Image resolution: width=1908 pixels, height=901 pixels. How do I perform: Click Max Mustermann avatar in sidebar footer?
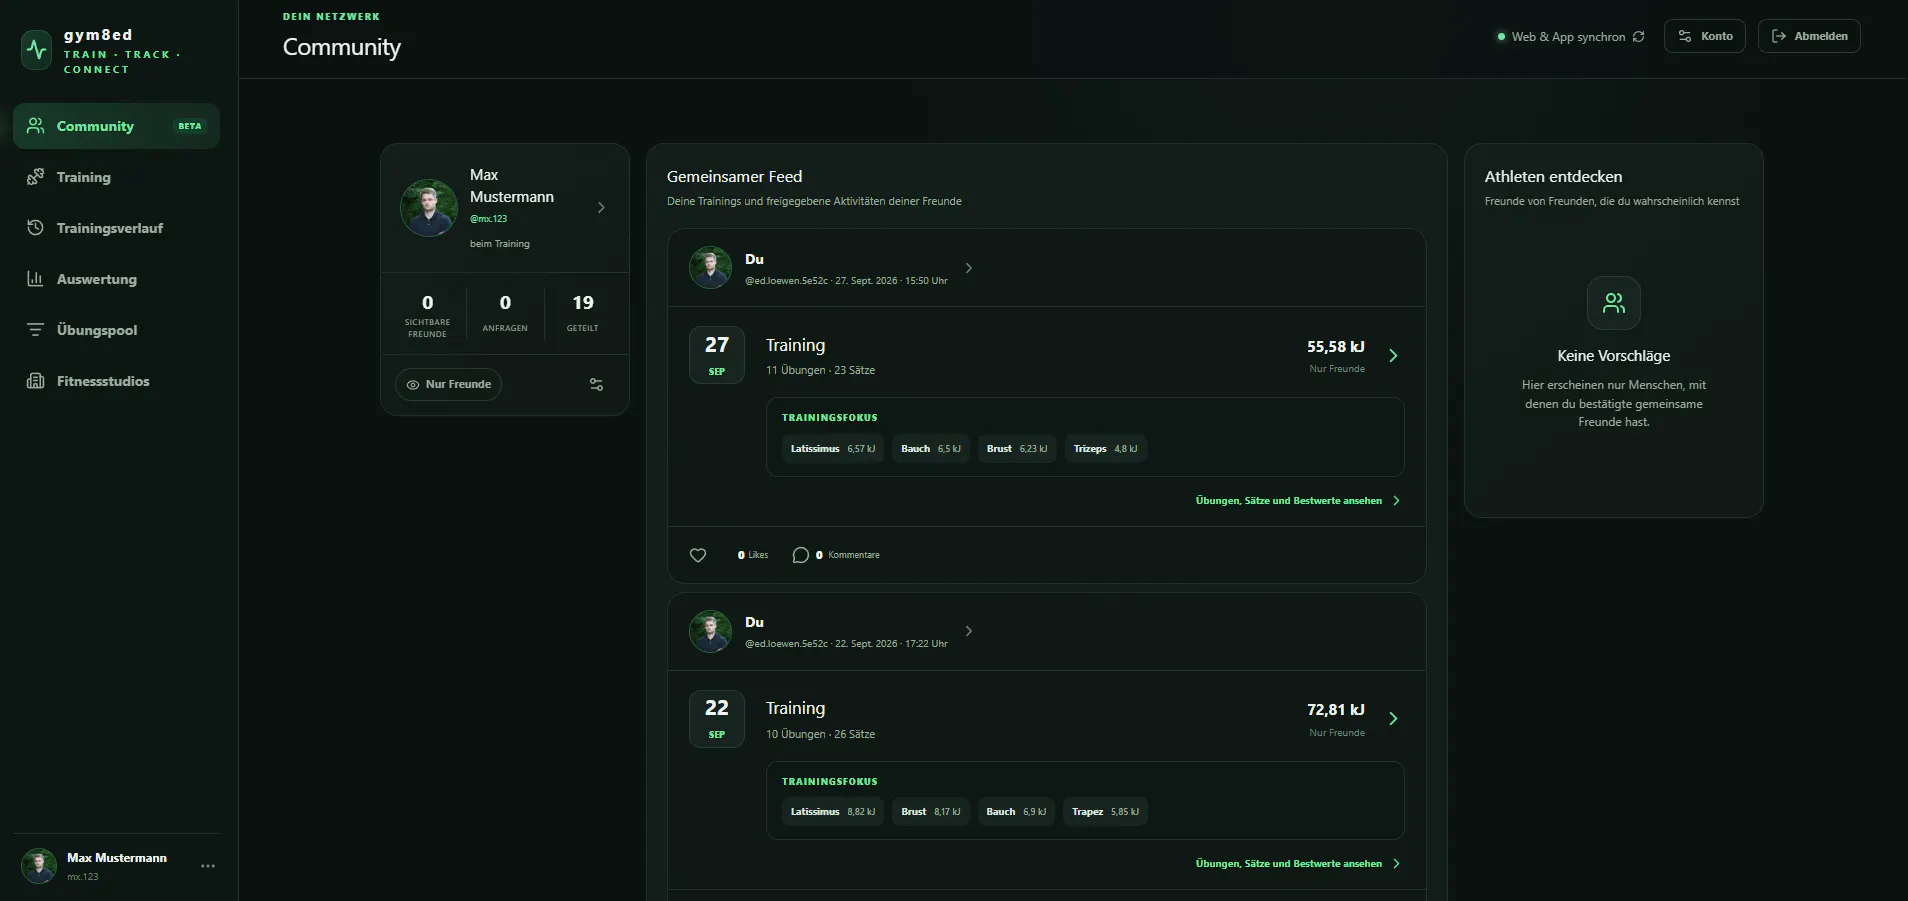[39, 866]
